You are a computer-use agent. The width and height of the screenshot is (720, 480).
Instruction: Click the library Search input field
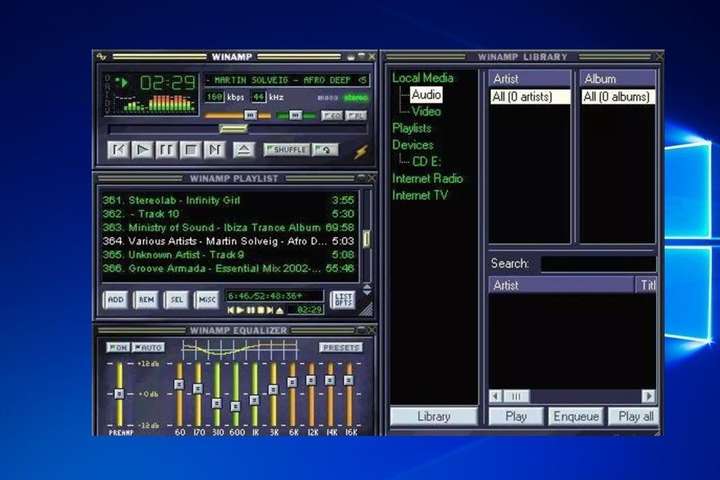click(x=598, y=264)
